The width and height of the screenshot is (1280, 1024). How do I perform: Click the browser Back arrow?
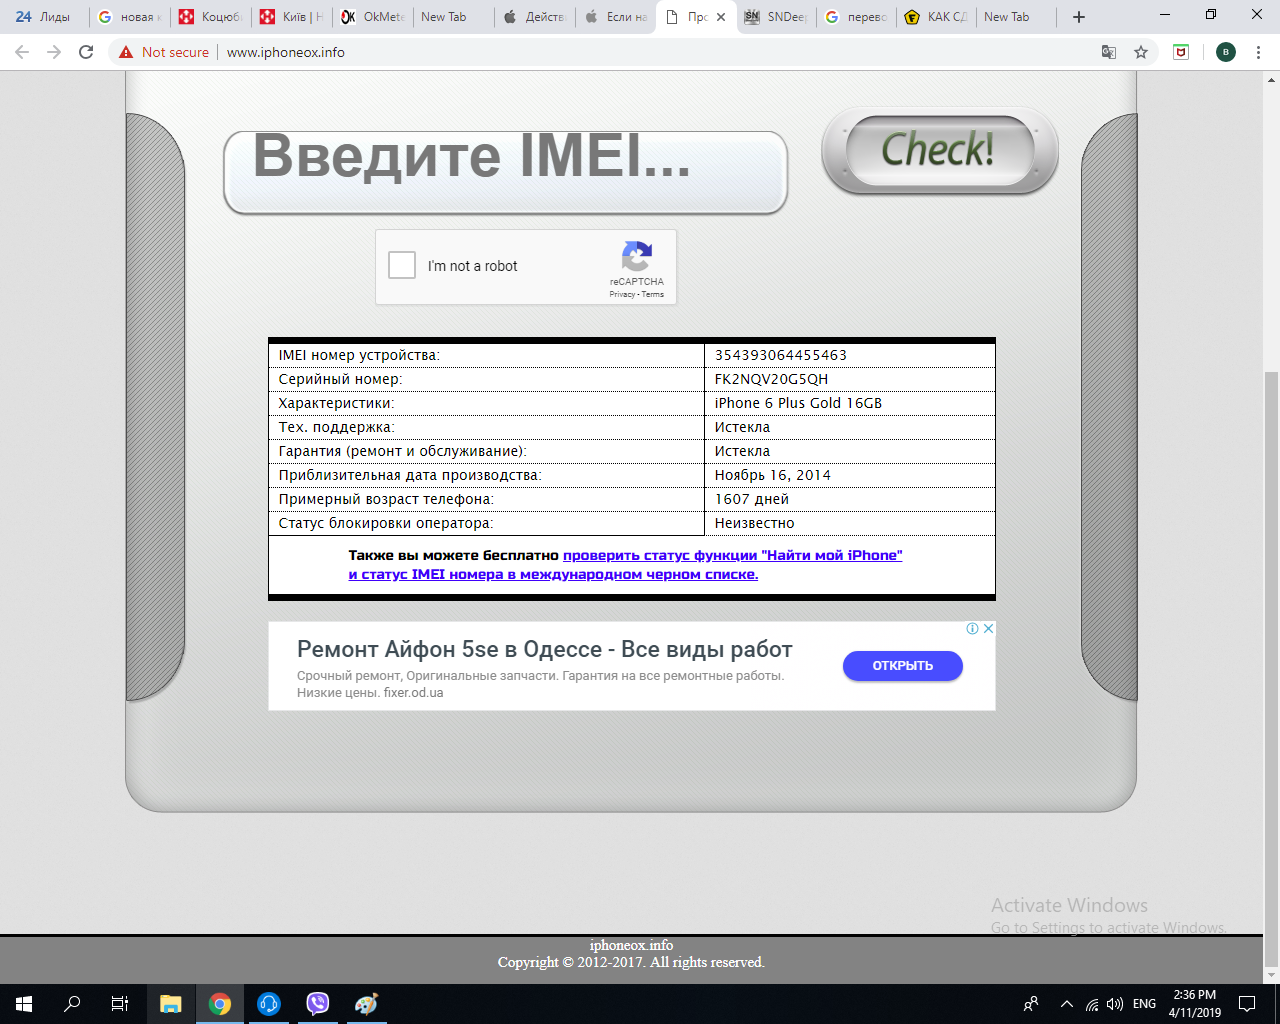point(22,52)
